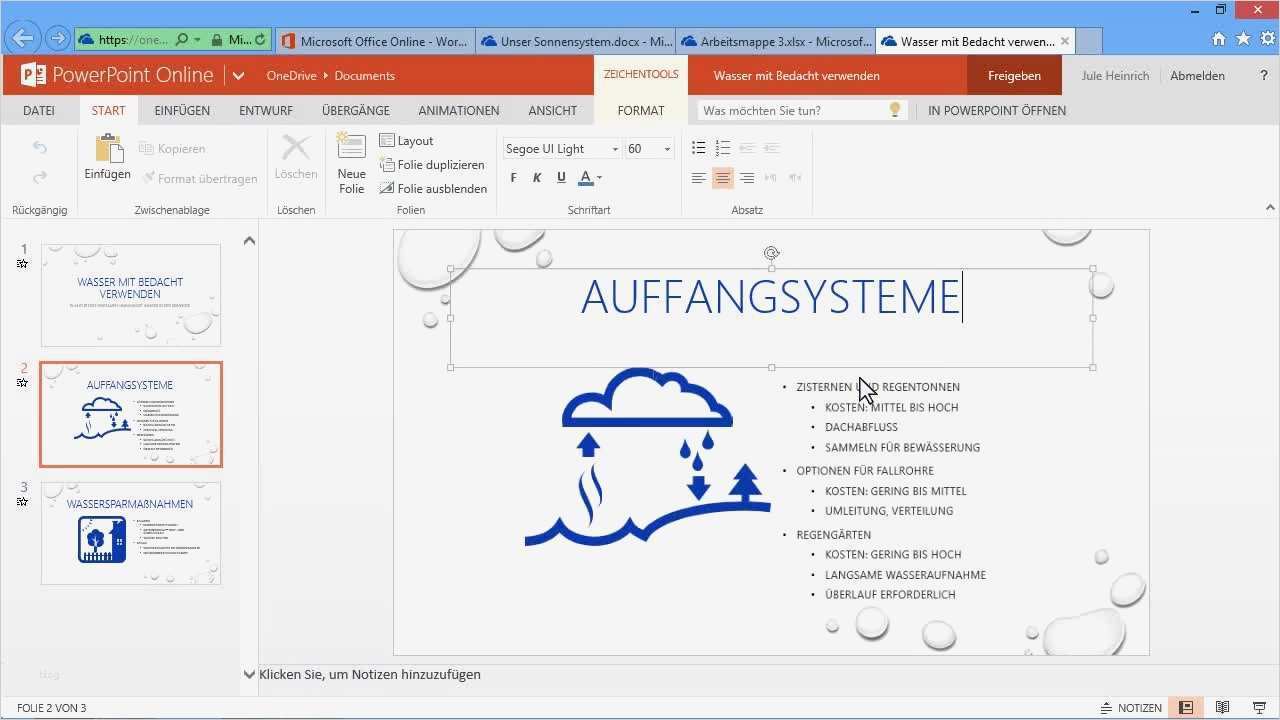Toggle bold formatting in the Schriftart group
This screenshot has width=1280, height=720.
[513, 177]
